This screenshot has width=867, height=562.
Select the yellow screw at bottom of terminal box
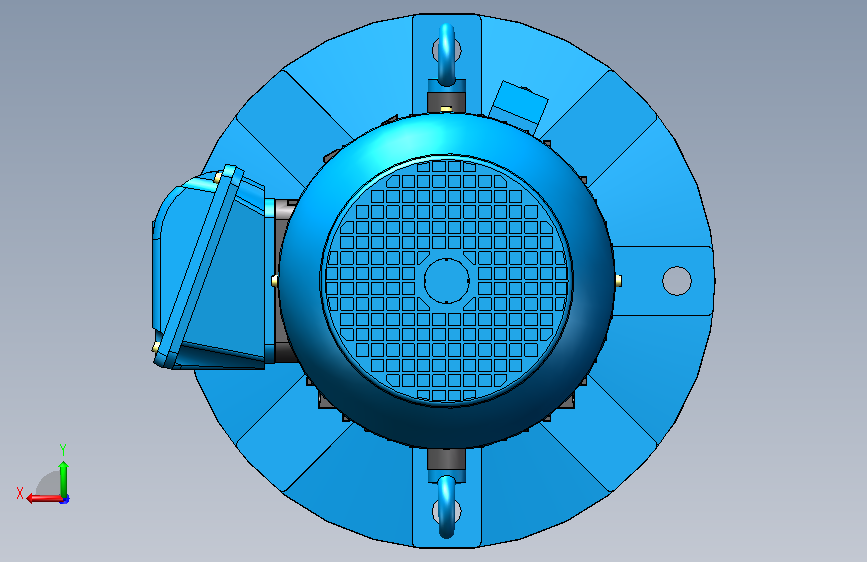pyautogui.click(x=156, y=347)
